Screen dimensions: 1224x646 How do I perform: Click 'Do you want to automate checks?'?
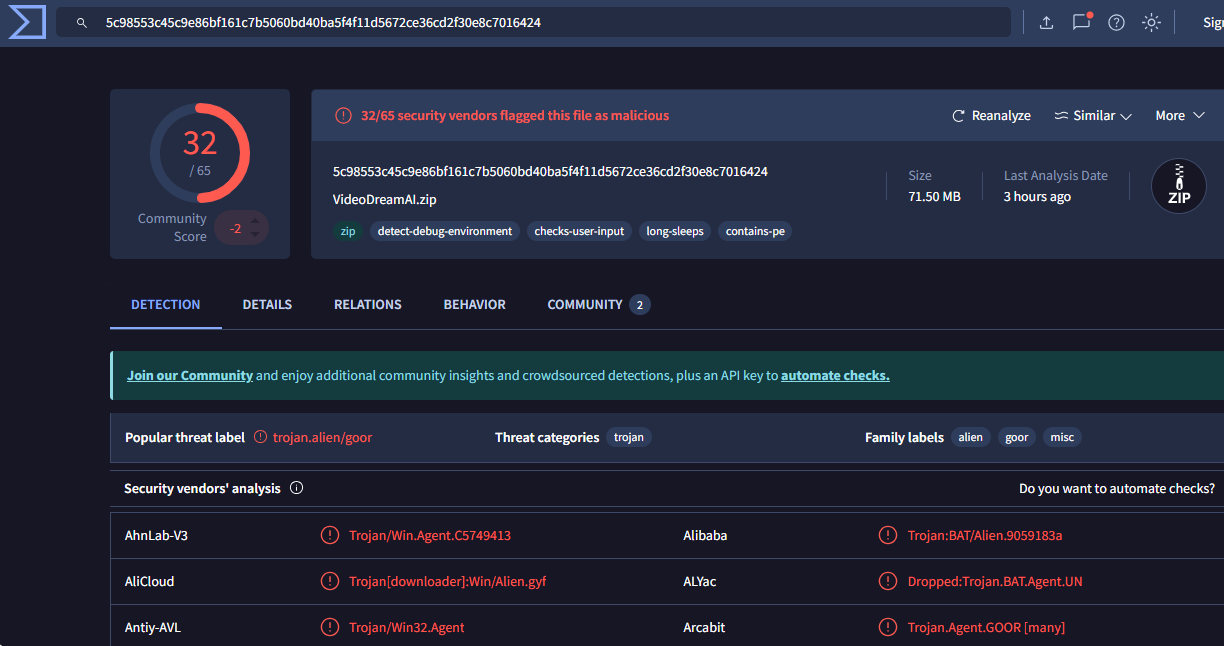point(1117,489)
